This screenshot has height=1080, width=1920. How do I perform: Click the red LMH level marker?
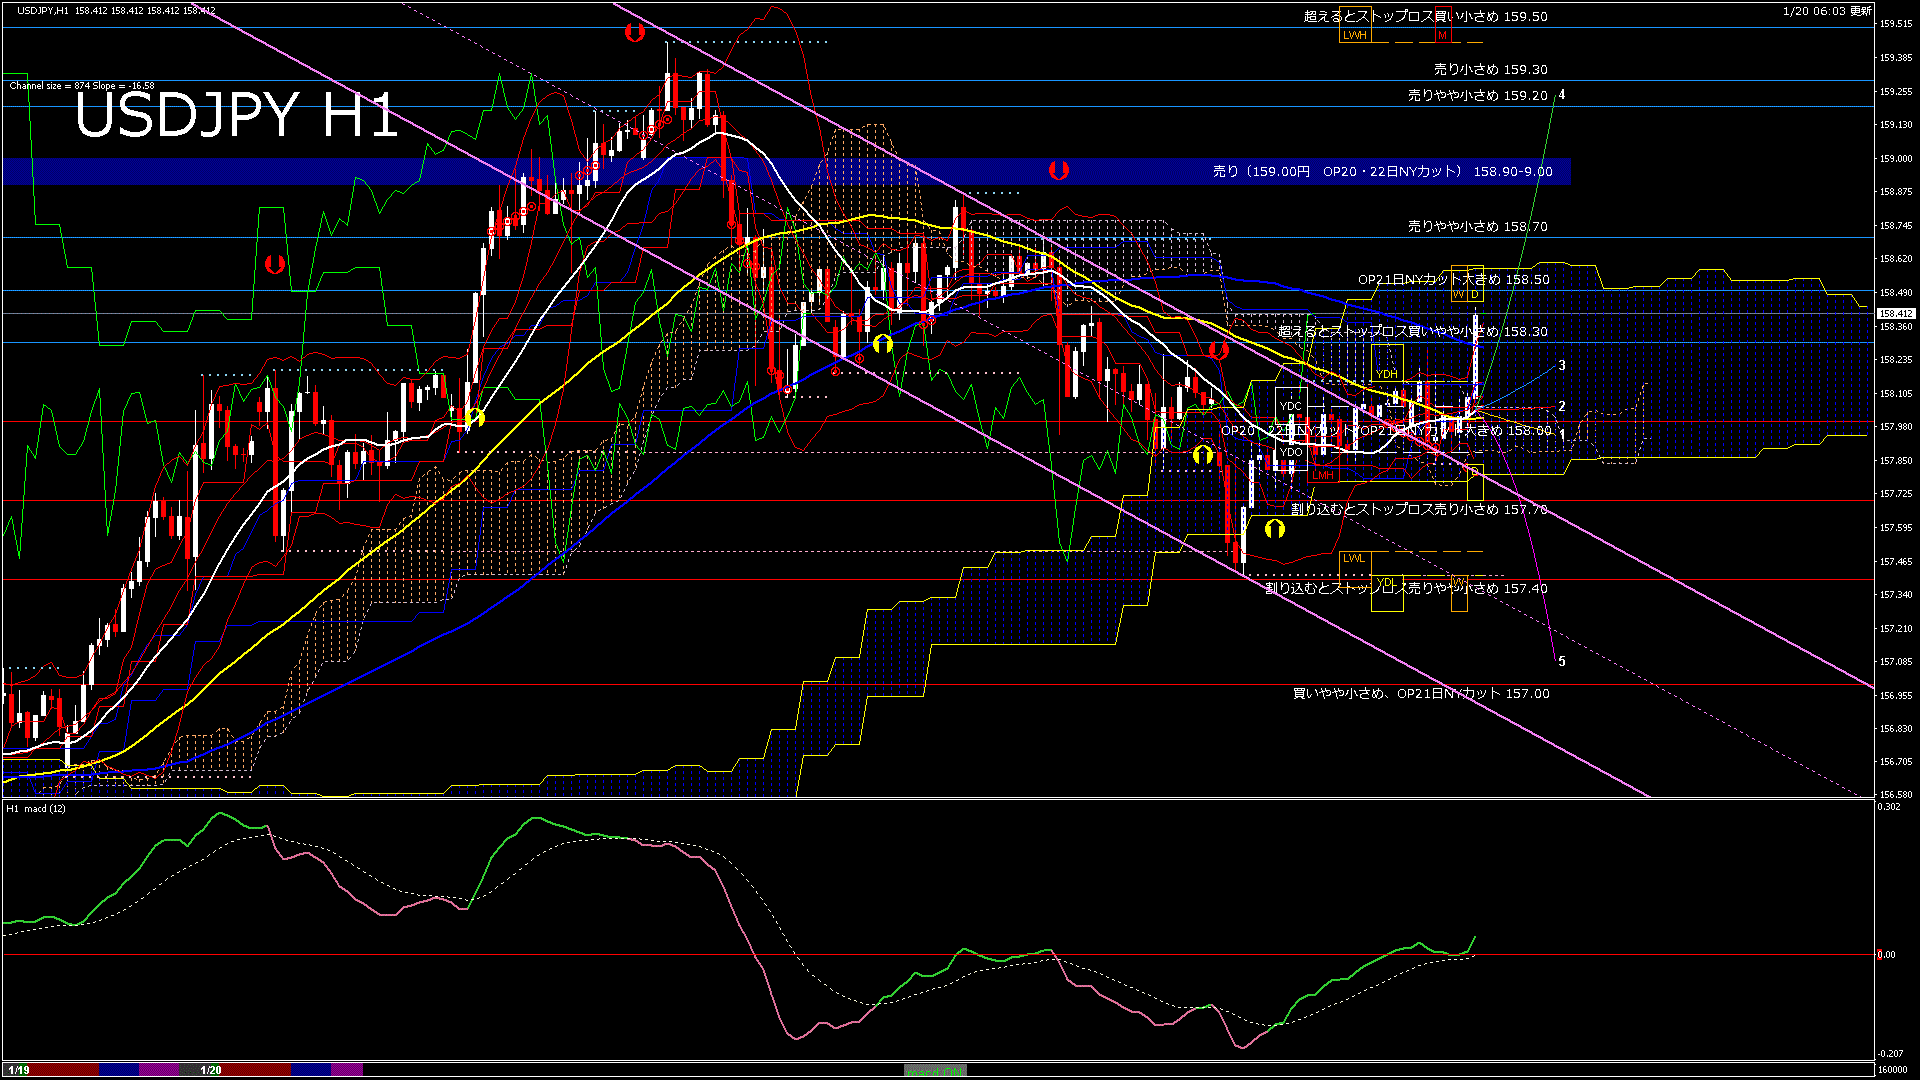tap(1323, 476)
